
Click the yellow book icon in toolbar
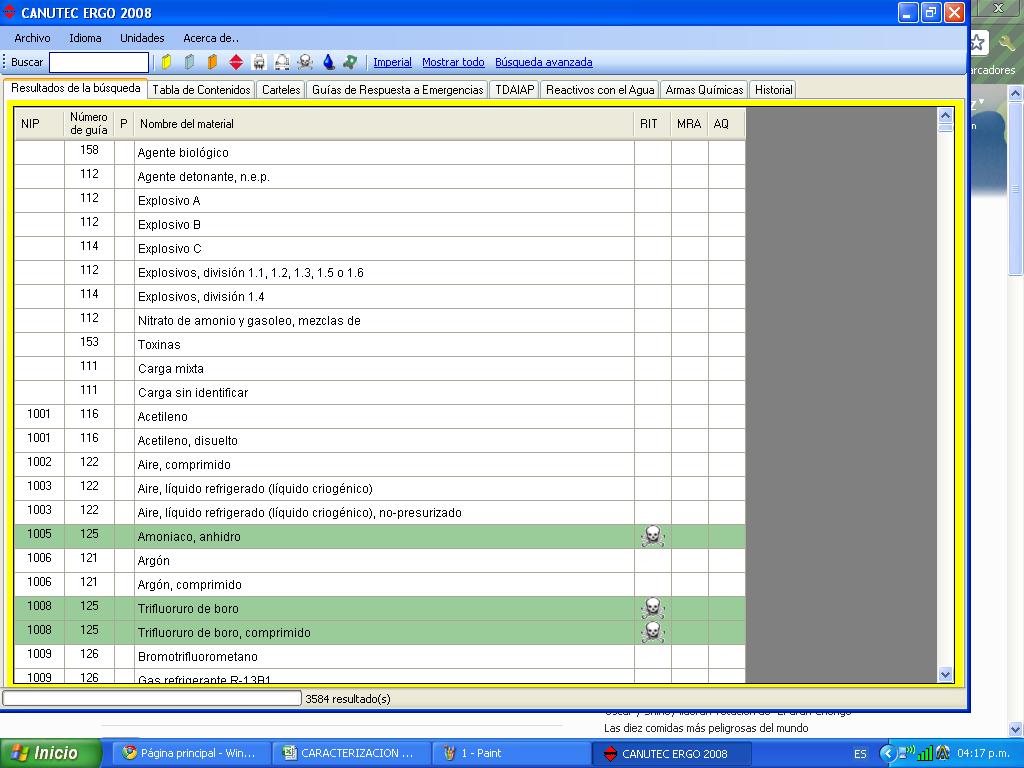(x=166, y=62)
